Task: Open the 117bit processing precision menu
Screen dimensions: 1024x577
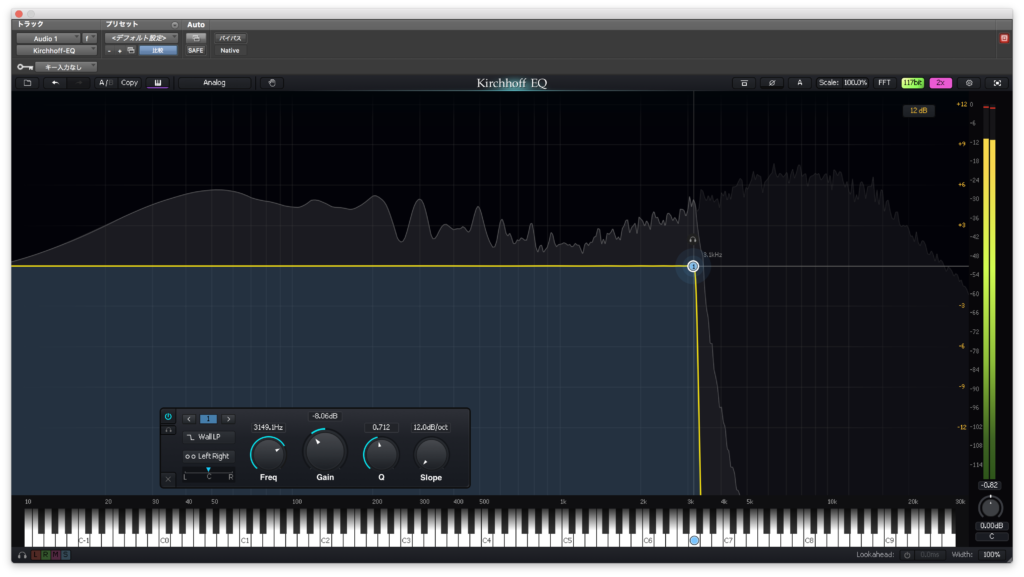Action: (912, 83)
